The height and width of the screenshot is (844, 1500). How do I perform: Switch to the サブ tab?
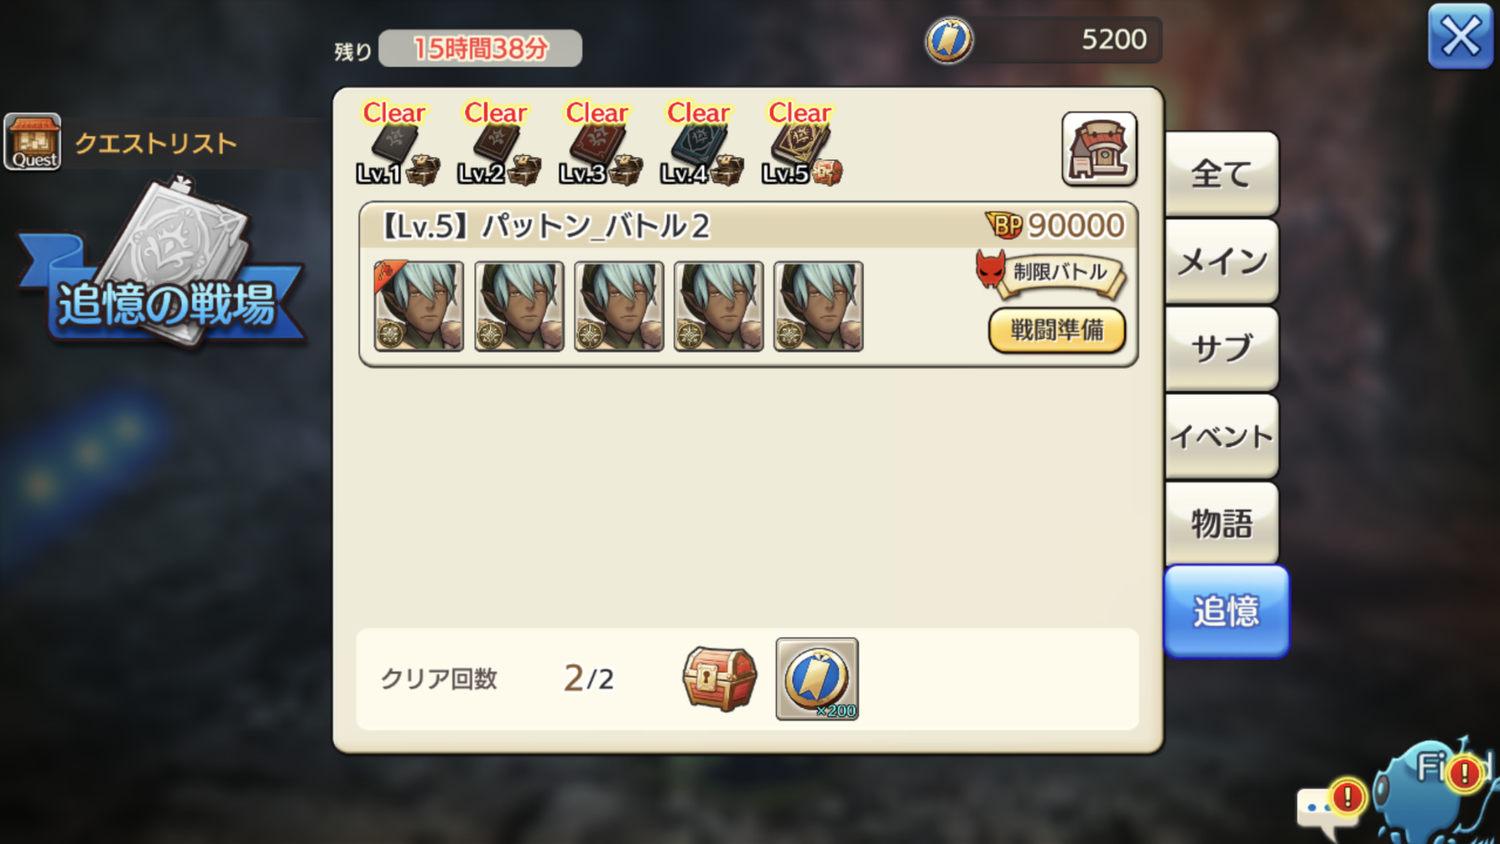point(1221,349)
